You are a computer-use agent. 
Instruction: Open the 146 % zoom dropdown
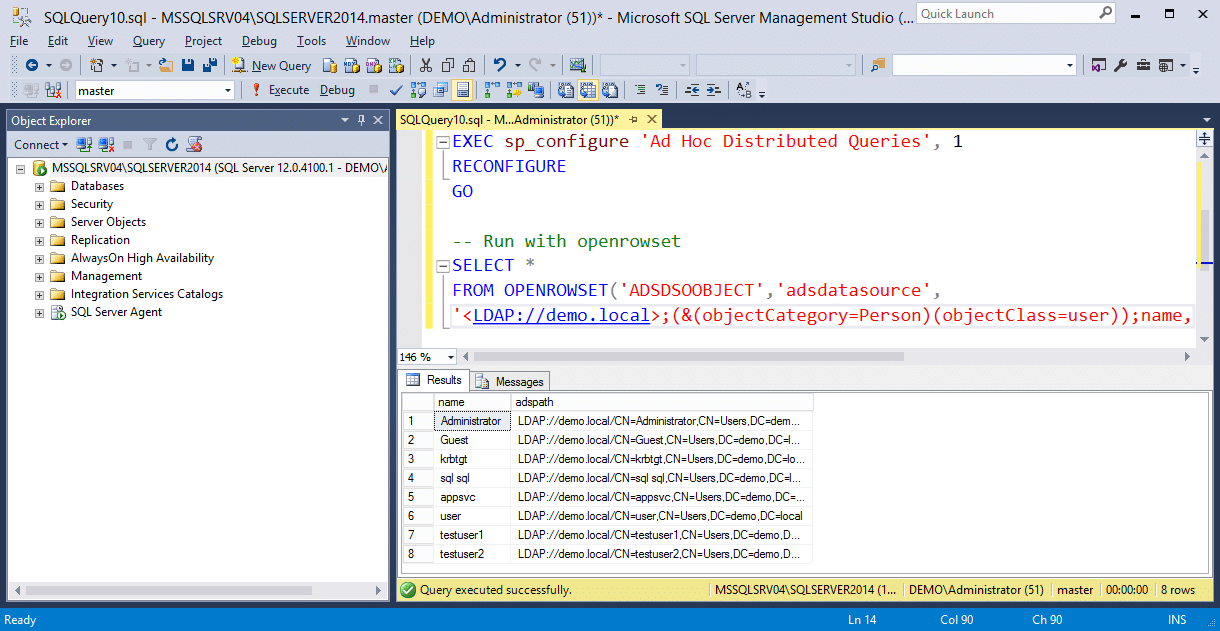451,357
